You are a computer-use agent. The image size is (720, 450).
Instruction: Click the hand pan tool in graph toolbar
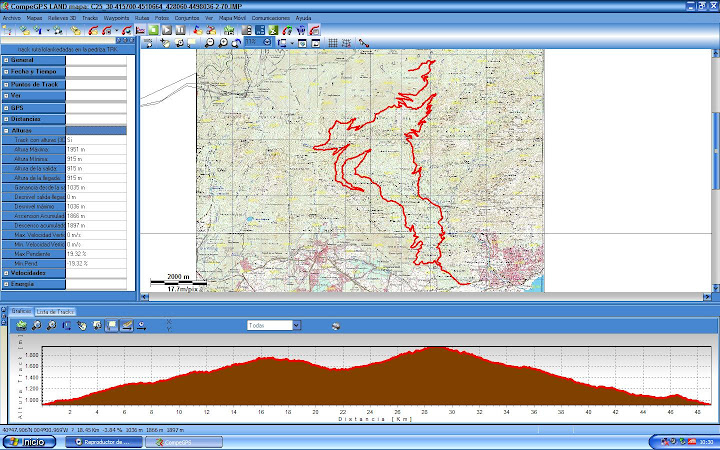tap(82, 325)
